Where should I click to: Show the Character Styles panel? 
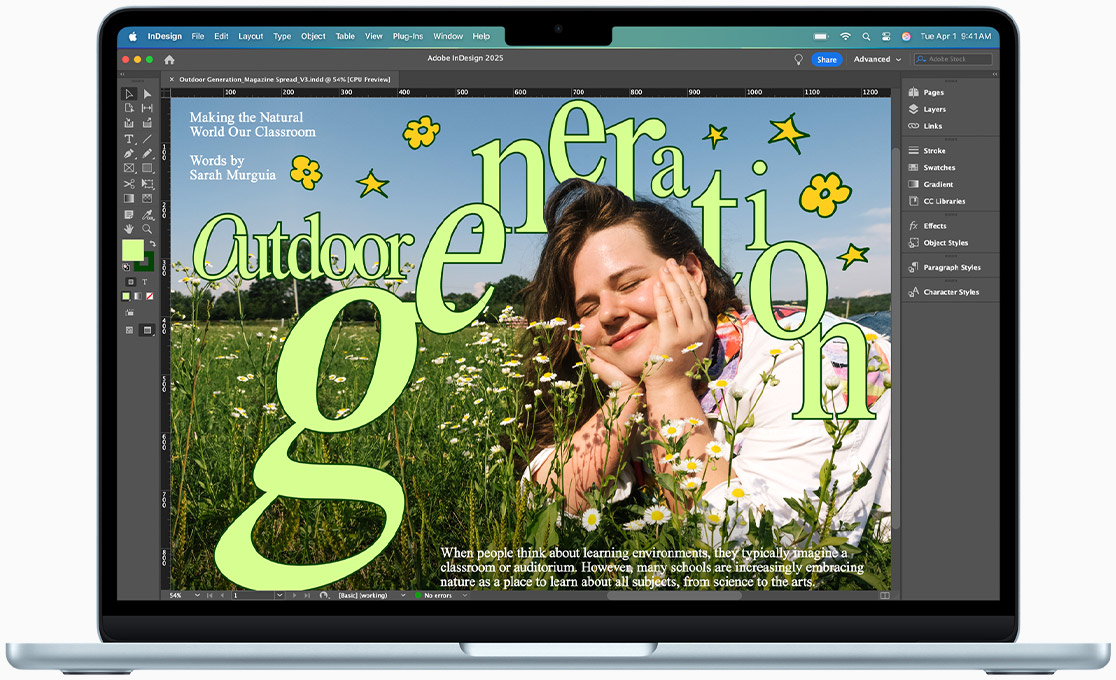(950, 292)
